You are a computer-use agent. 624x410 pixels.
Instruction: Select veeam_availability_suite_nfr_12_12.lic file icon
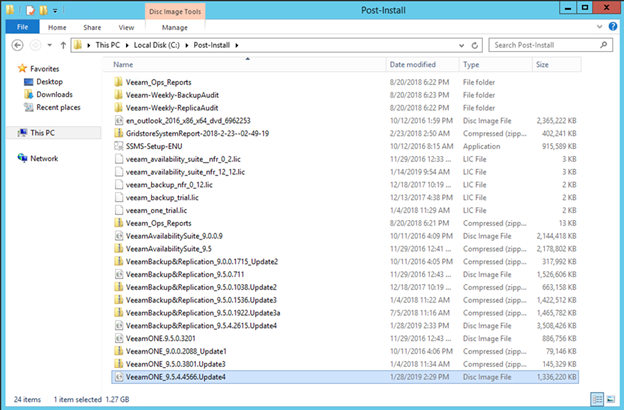(x=119, y=172)
